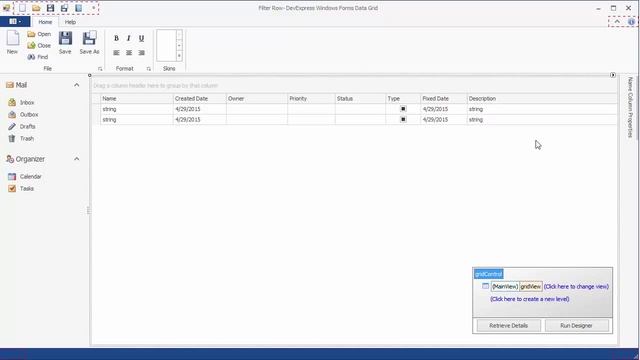
Task: Collapse the ribbon with the chevron
Action: click(x=617, y=22)
